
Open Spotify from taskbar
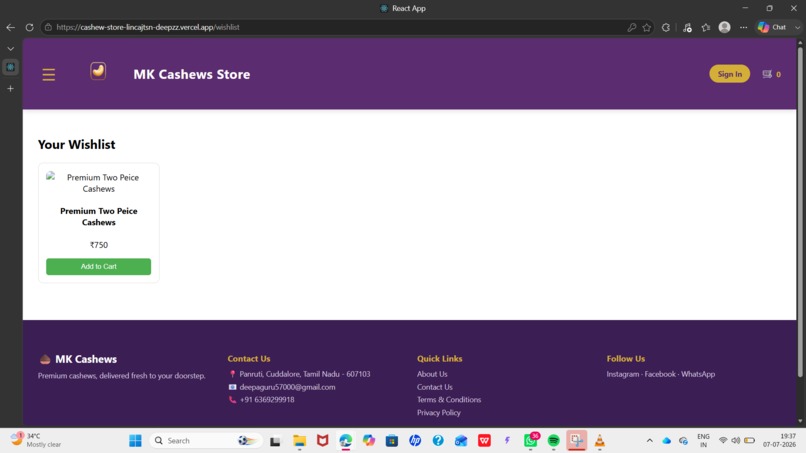553,441
